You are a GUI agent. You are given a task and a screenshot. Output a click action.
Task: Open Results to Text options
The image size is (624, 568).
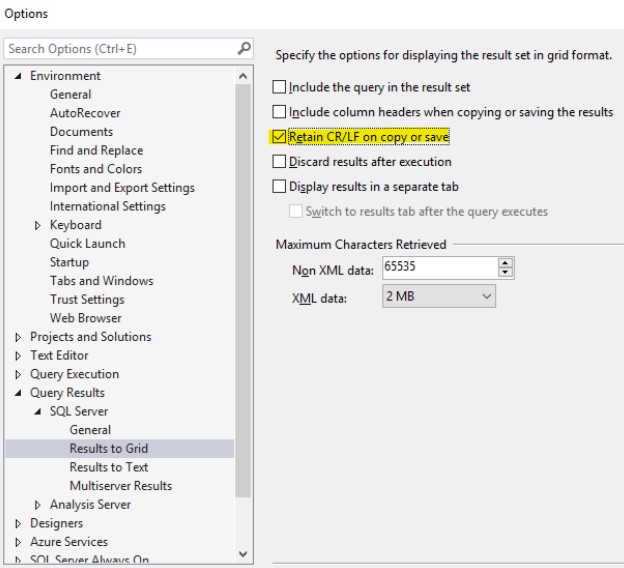pos(109,467)
